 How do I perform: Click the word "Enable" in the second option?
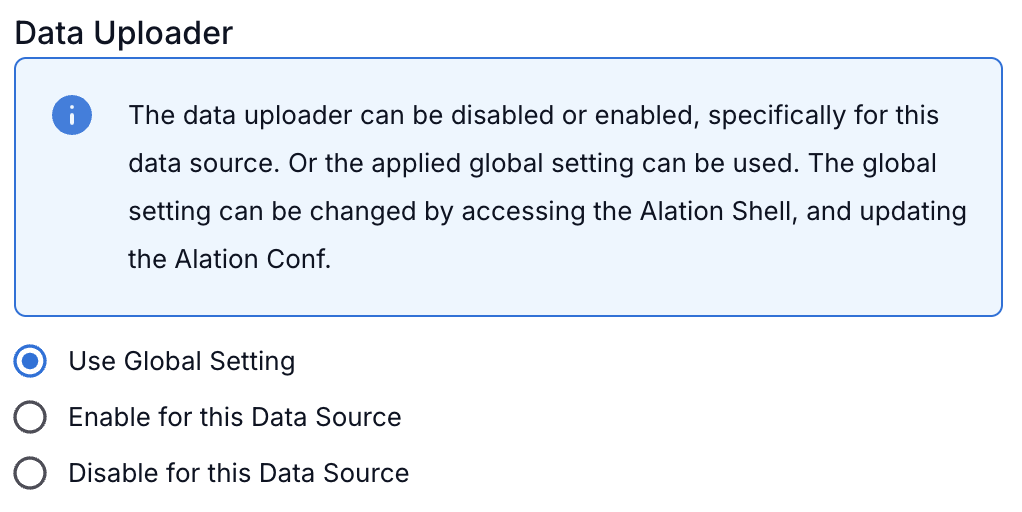click(x=107, y=417)
